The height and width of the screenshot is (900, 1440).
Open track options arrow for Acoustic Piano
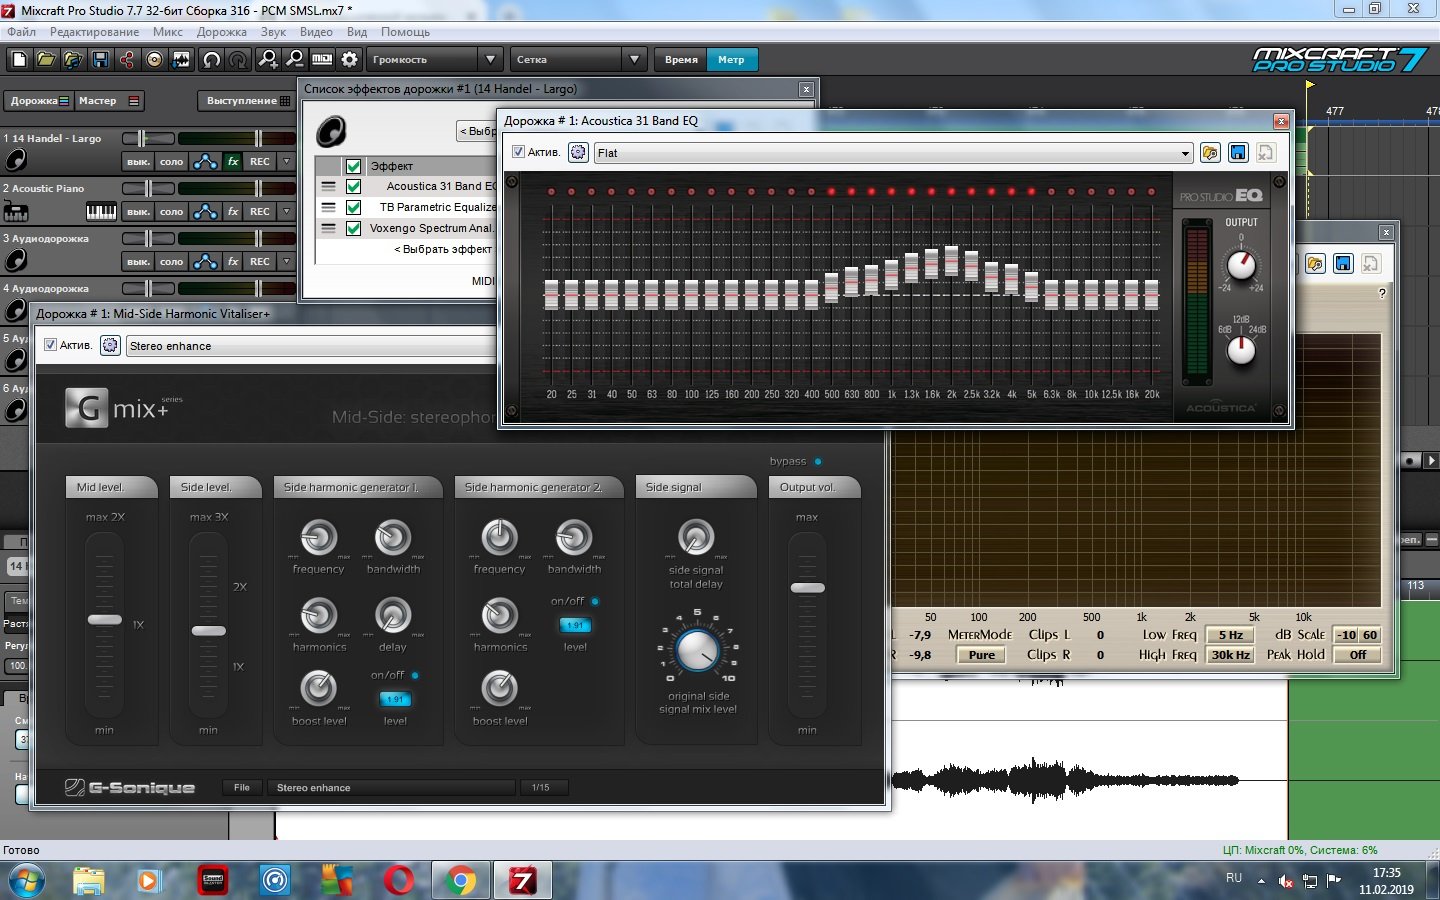pos(287,211)
